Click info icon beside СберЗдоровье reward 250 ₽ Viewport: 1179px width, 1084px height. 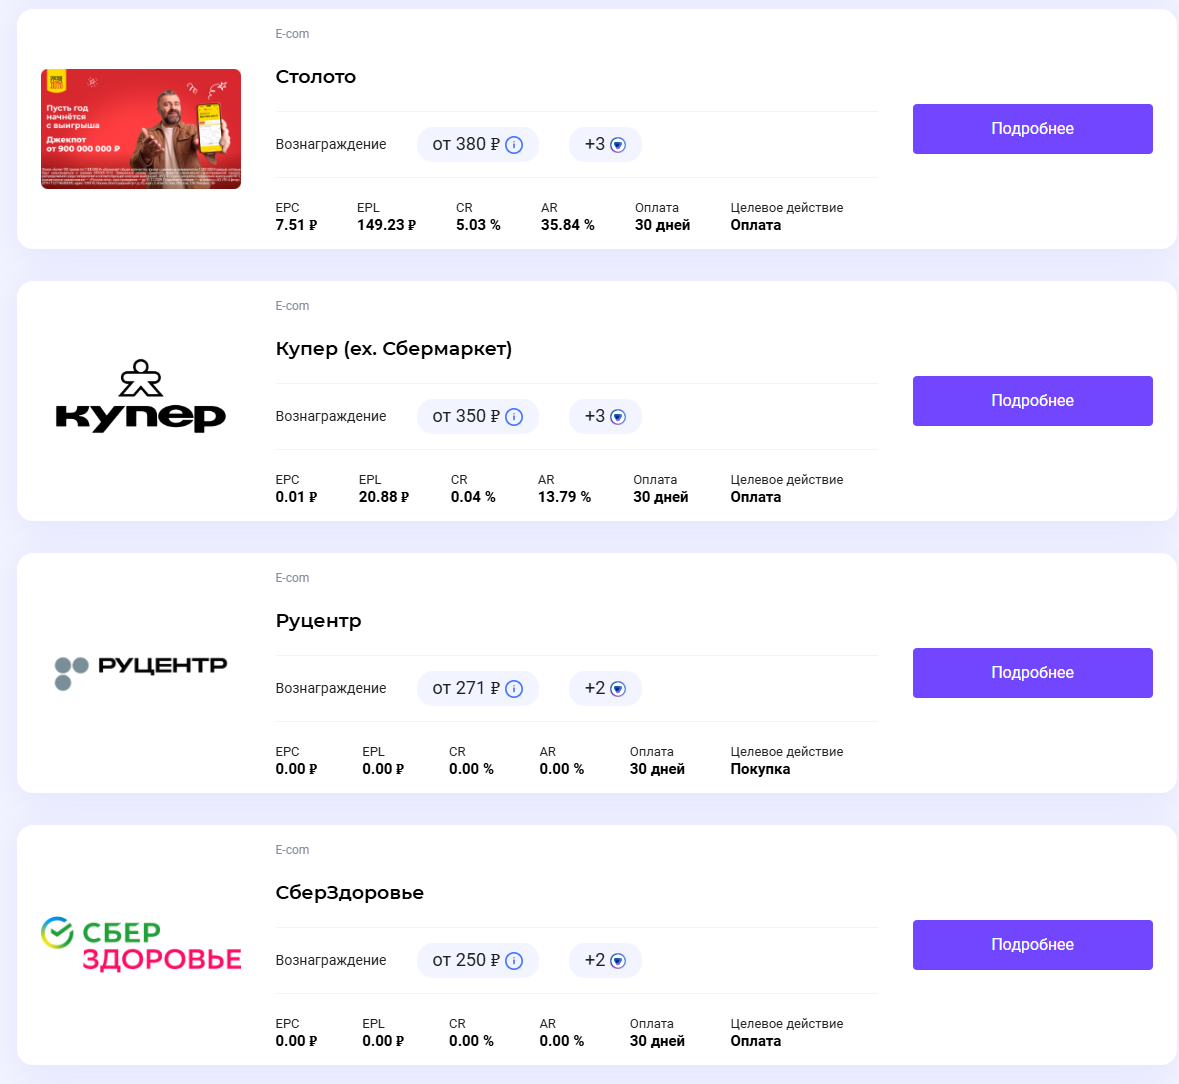(x=514, y=961)
